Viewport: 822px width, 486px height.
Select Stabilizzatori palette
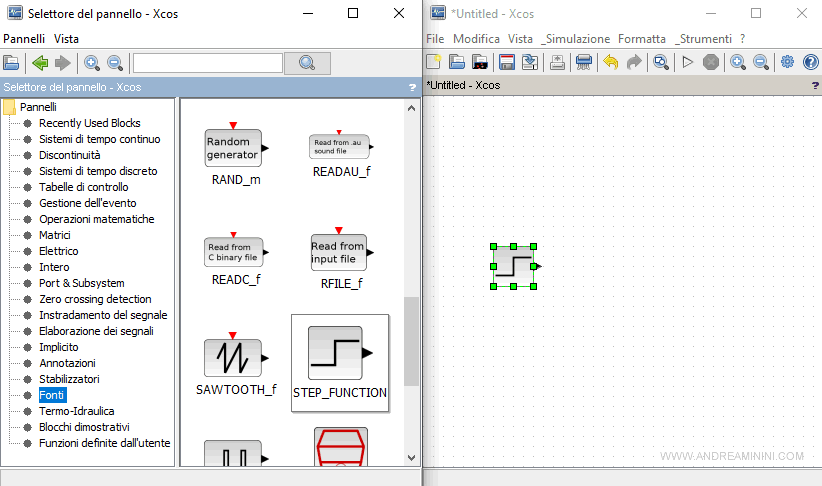(69, 379)
